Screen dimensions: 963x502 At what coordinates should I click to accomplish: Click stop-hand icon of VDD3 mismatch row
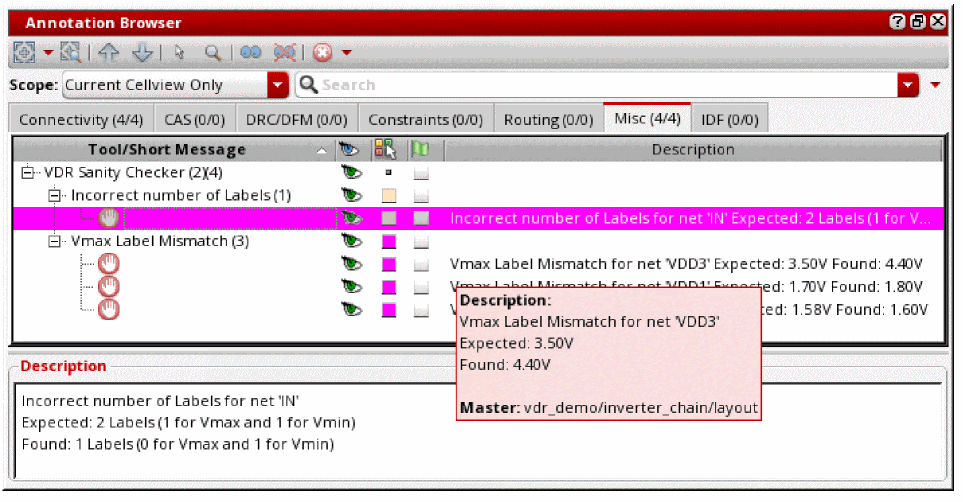tap(109, 264)
